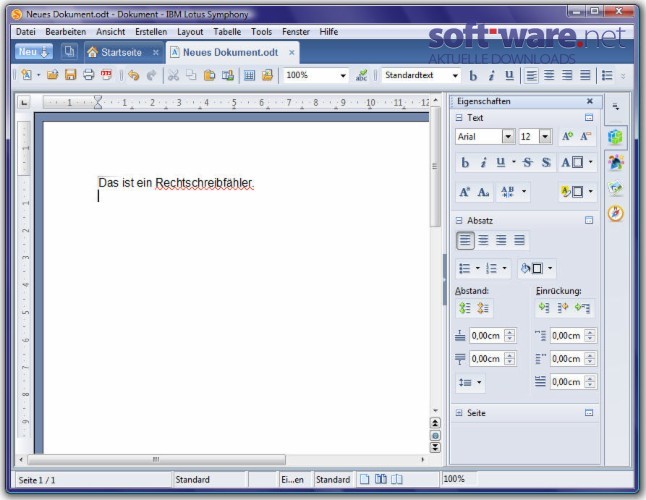The height and width of the screenshot is (500, 646).
Task: Cut selection with the scissors icon
Action: [x=173, y=75]
